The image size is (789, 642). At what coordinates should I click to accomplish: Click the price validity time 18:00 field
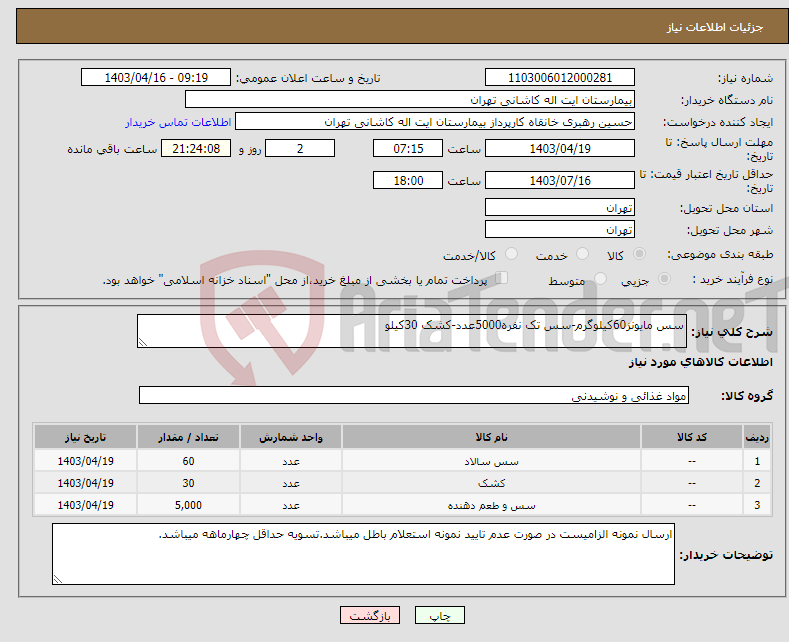coord(408,180)
